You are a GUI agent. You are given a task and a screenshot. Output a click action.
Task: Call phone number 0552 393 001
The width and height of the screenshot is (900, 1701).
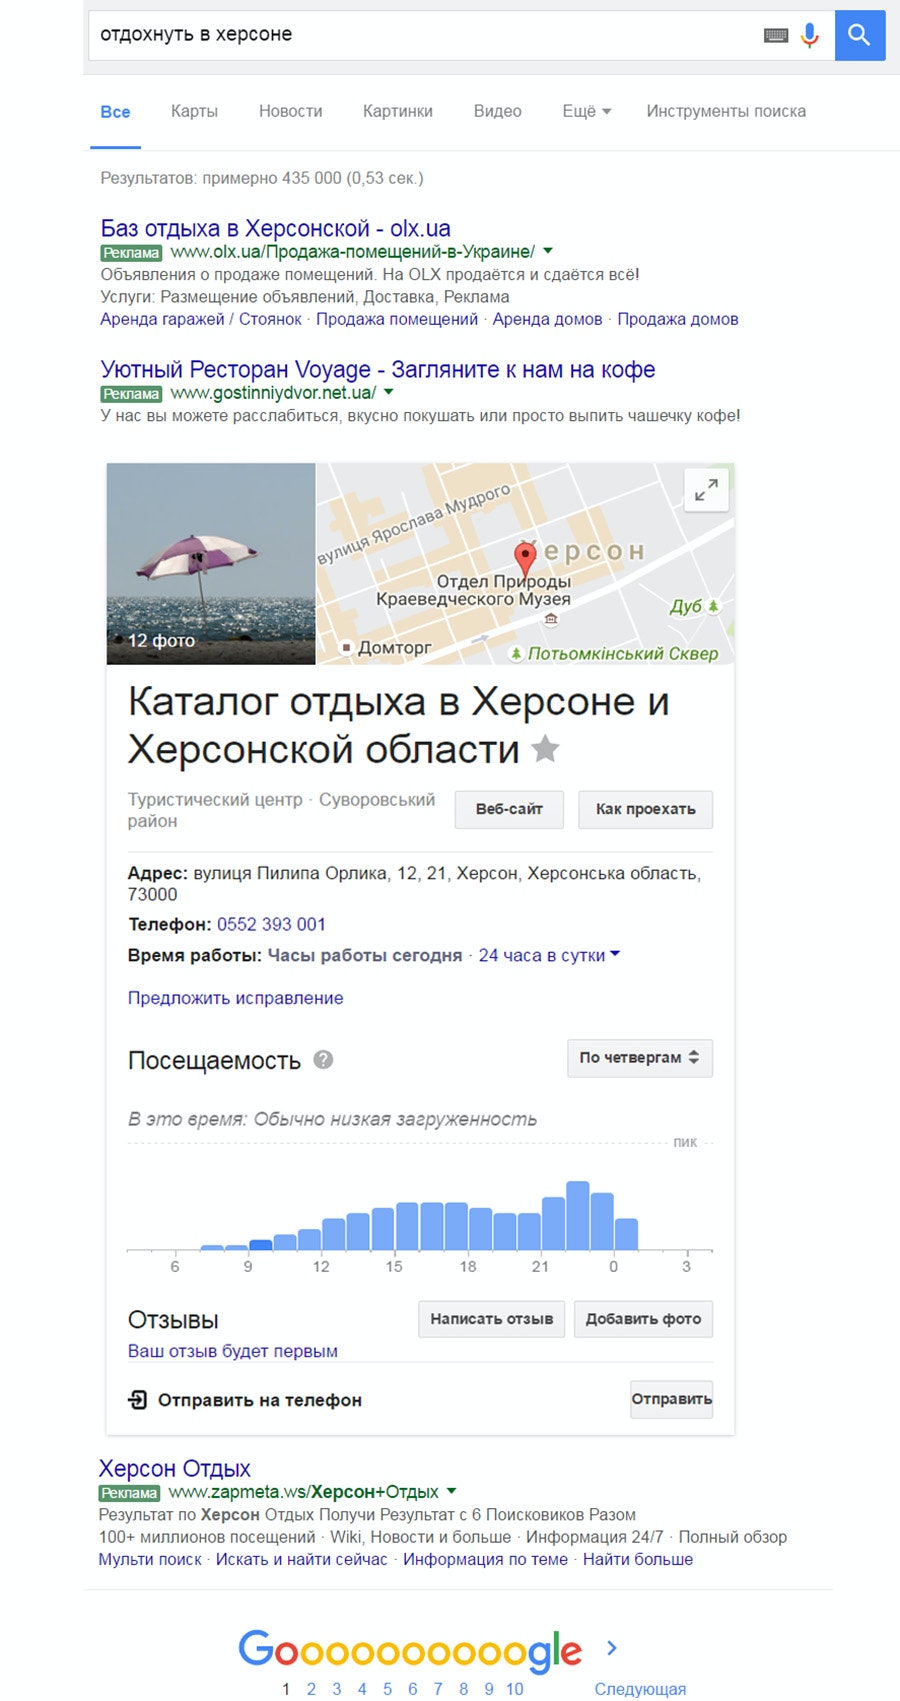(271, 924)
